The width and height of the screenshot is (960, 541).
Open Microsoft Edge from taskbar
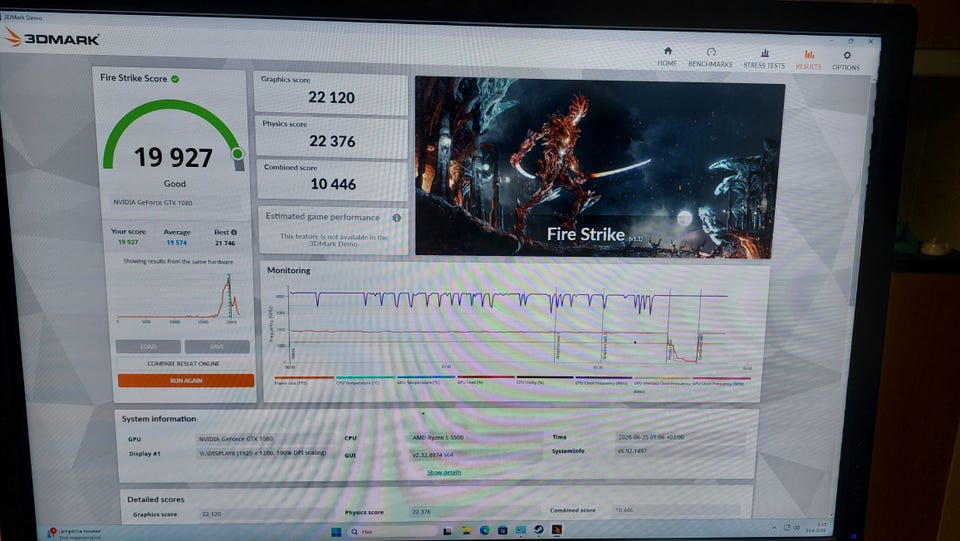coord(484,530)
